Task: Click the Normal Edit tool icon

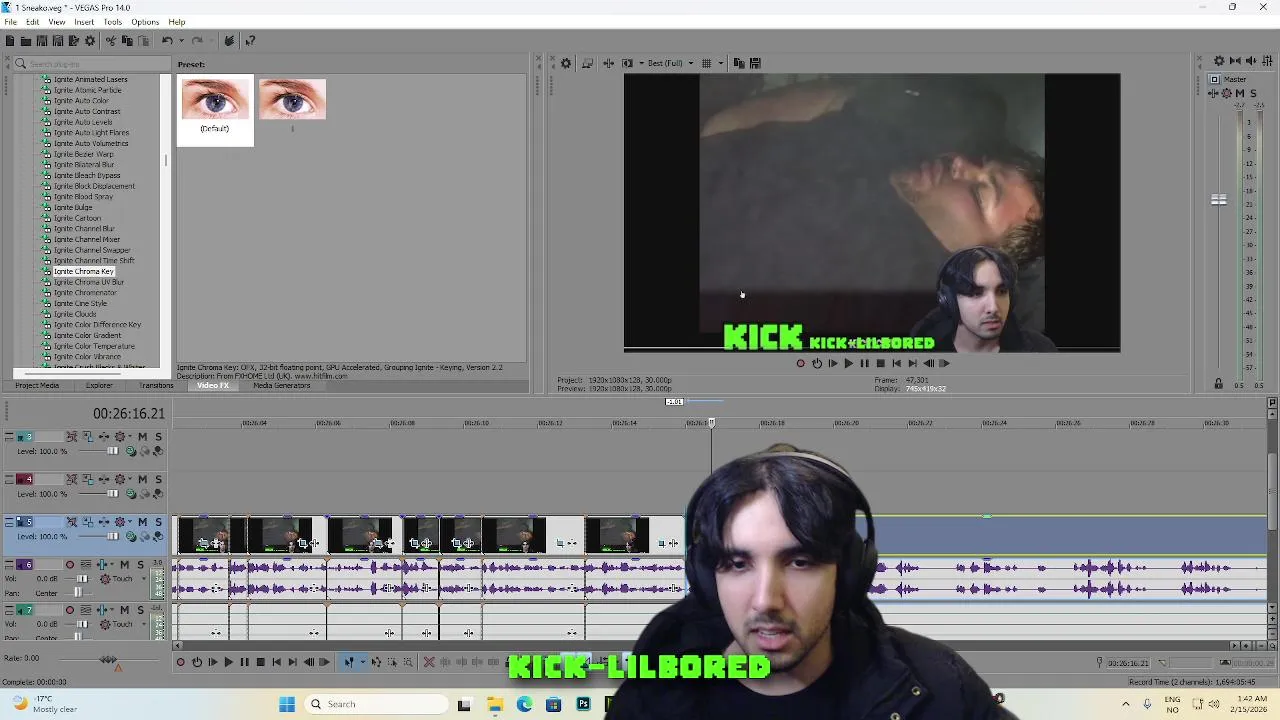Action: 349,662
